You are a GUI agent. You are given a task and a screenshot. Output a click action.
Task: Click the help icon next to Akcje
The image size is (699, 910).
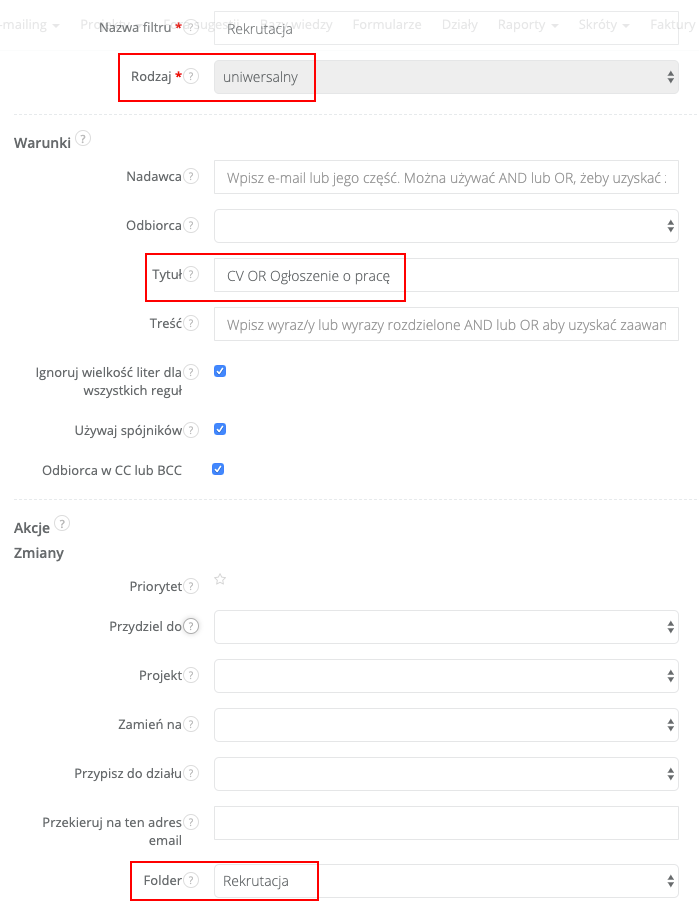coord(62,523)
